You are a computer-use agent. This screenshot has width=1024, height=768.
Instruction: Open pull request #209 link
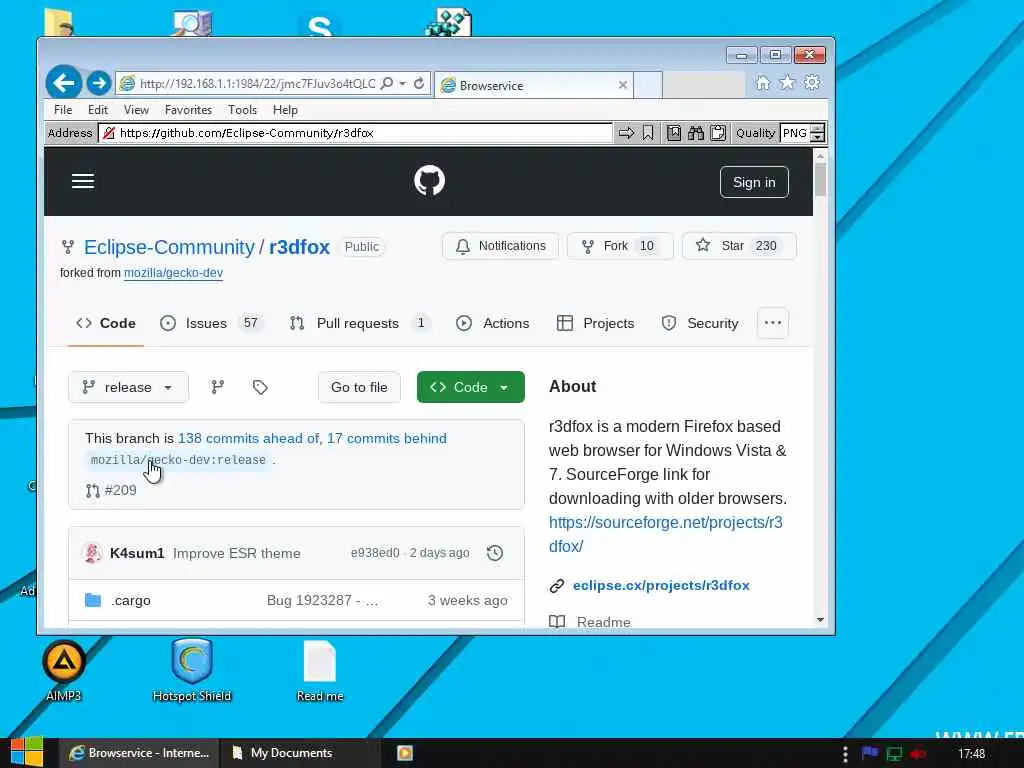click(x=112, y=490)
